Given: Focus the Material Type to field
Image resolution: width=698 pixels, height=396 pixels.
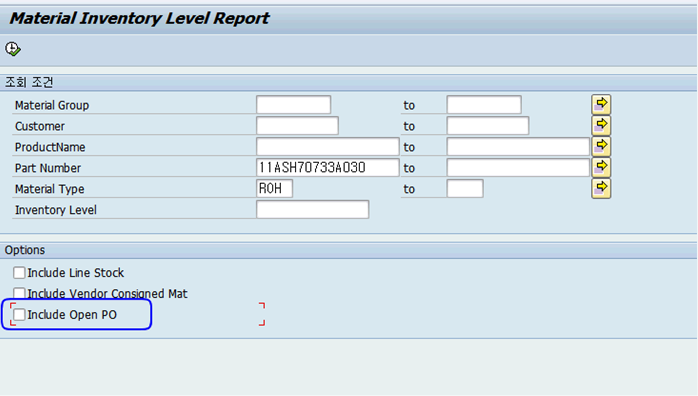Looking at the screenshot, I should coord(465,189).
